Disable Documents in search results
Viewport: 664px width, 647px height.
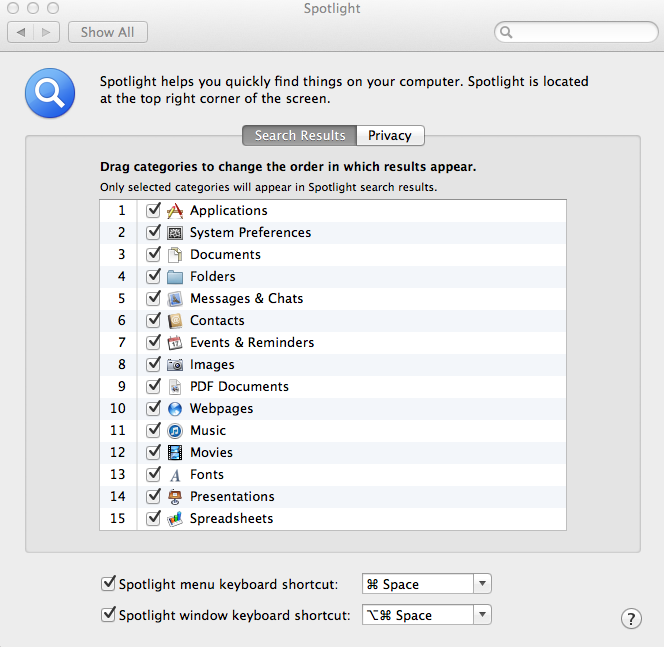click(x=153, y=254)
